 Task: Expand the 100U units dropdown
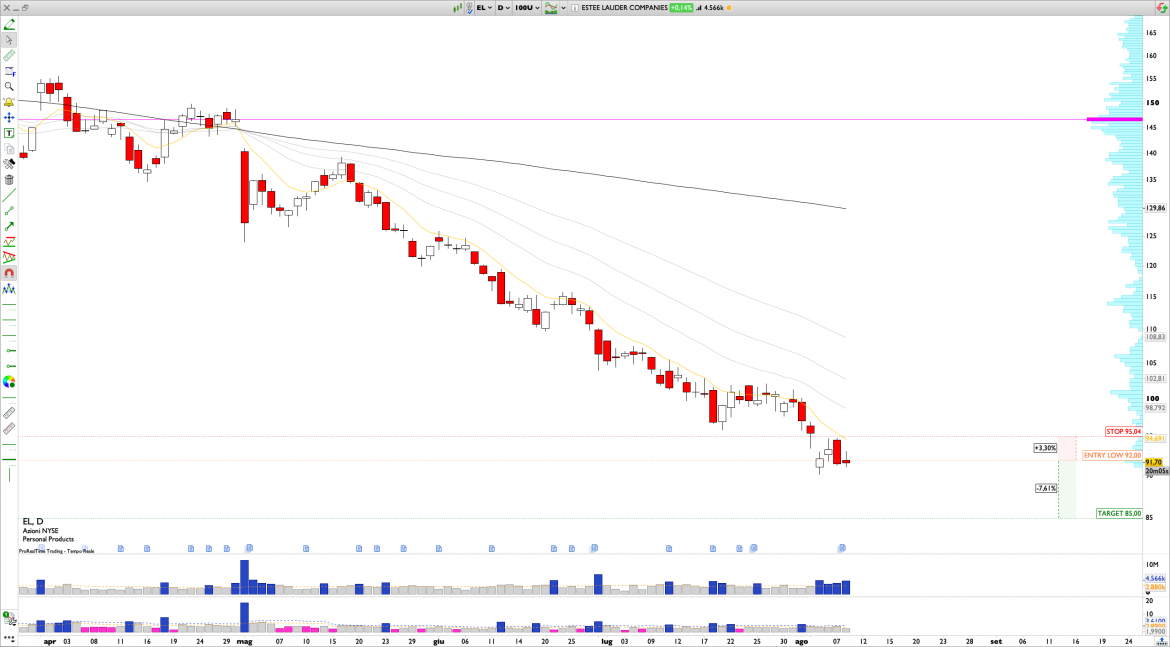point(526,7)
